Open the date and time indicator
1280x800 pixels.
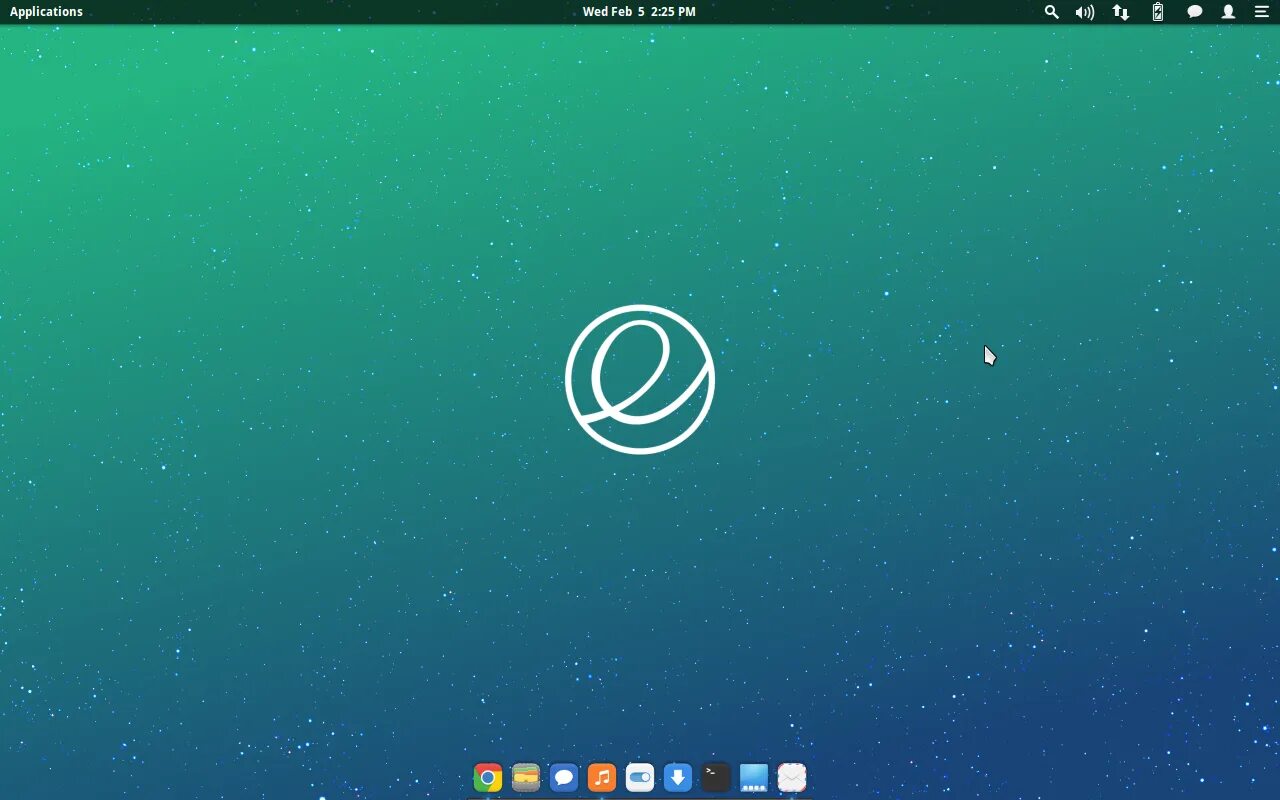coord(639,12)
